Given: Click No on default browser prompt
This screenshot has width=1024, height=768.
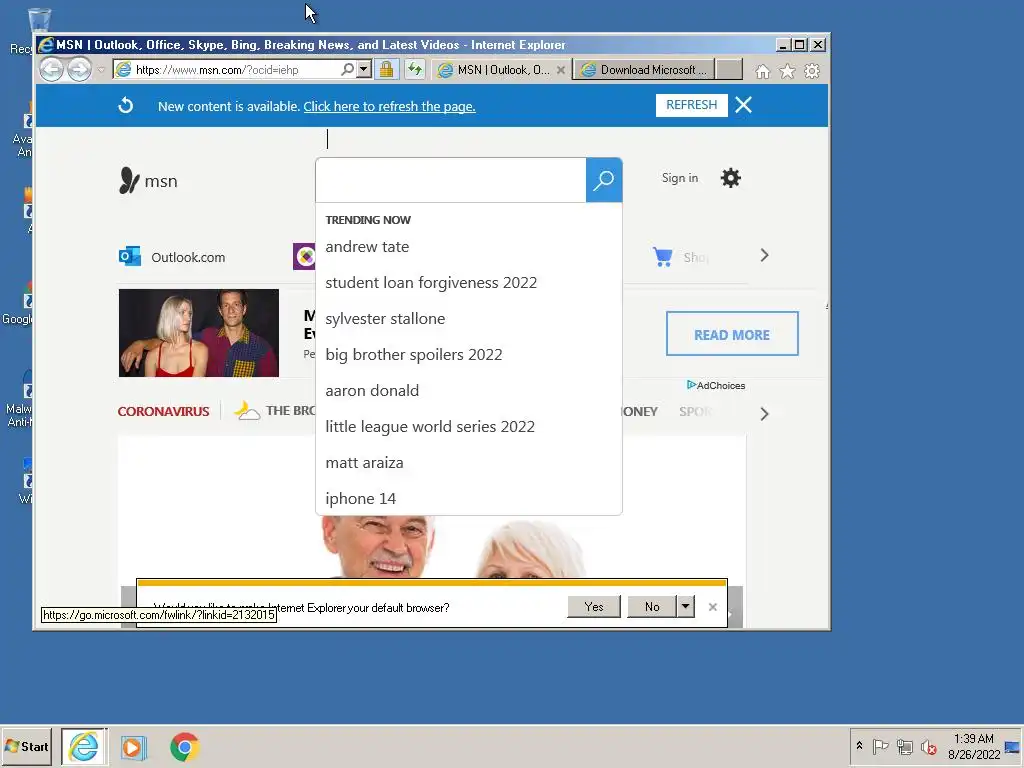Looking at the screenshot, I should click(652, 607).
